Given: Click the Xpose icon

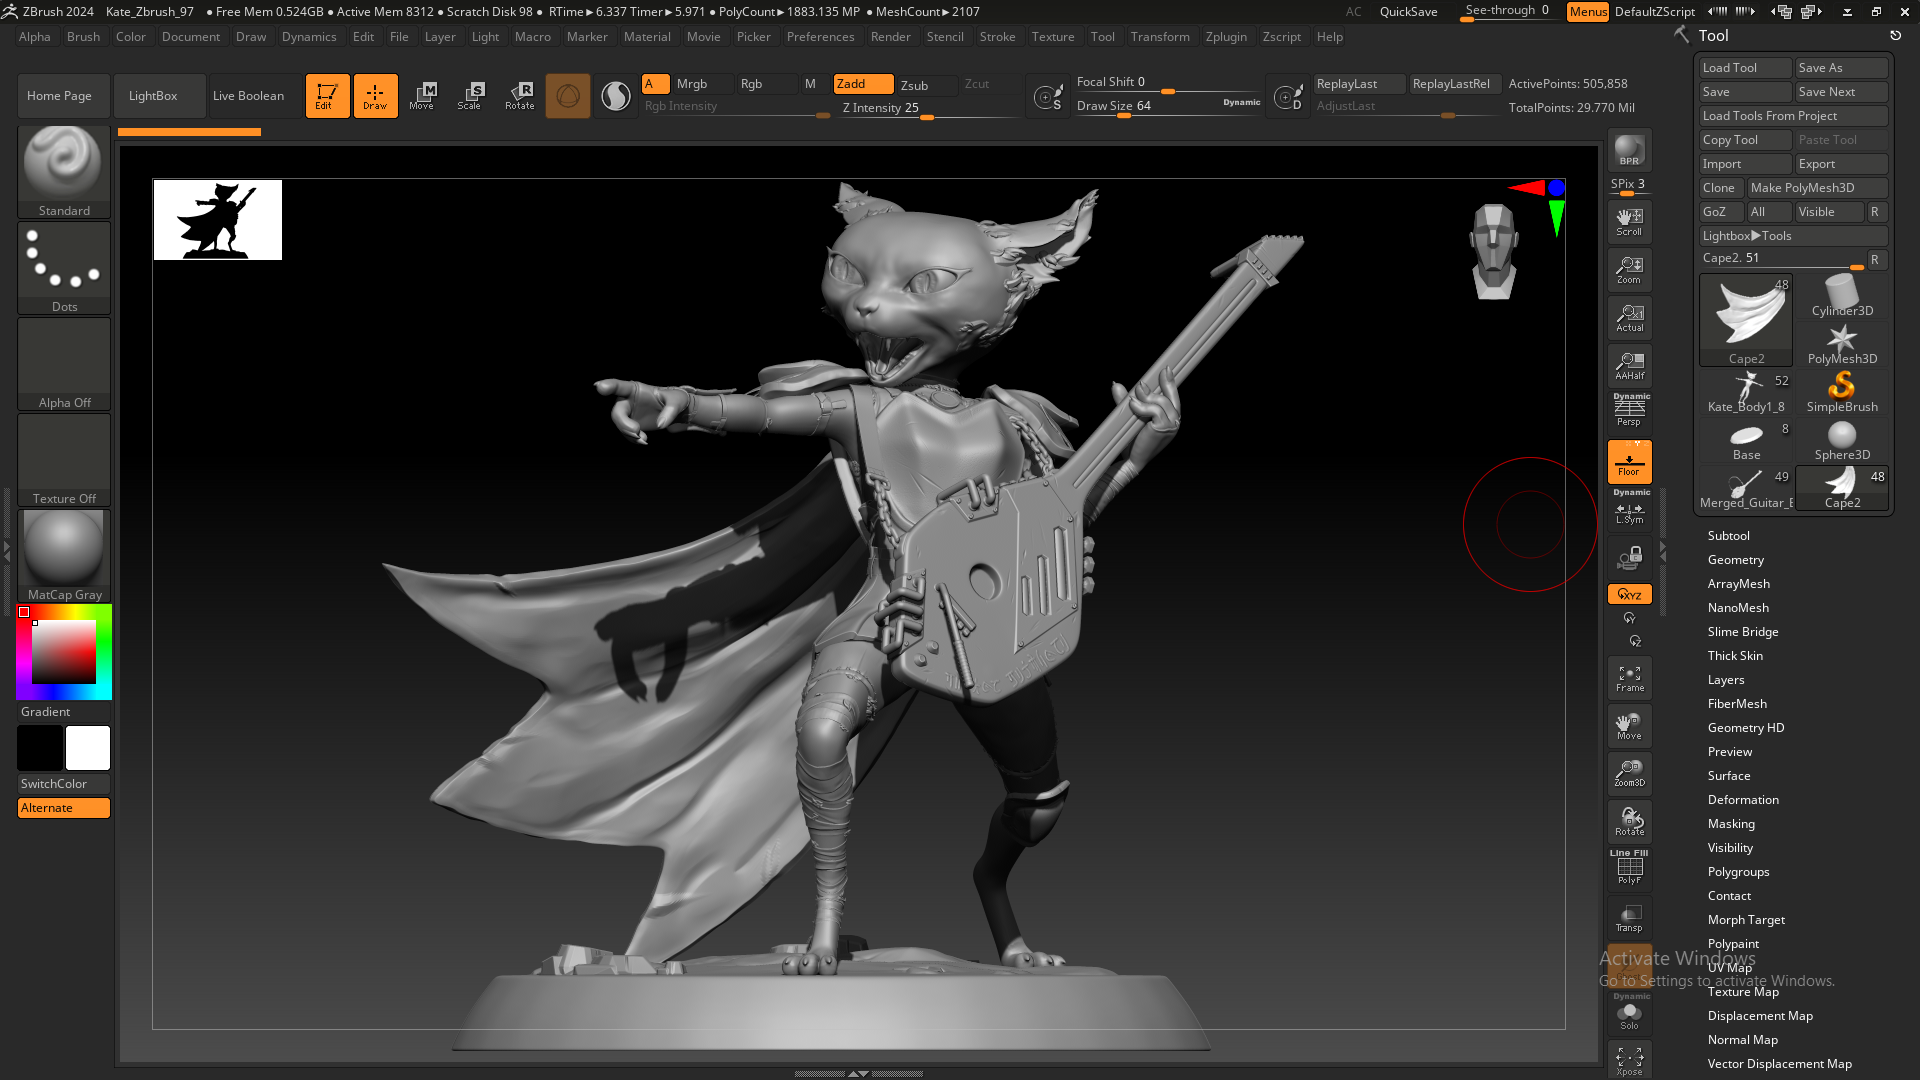Looking at the screenshot, I should click(x=1629, y=1061).
